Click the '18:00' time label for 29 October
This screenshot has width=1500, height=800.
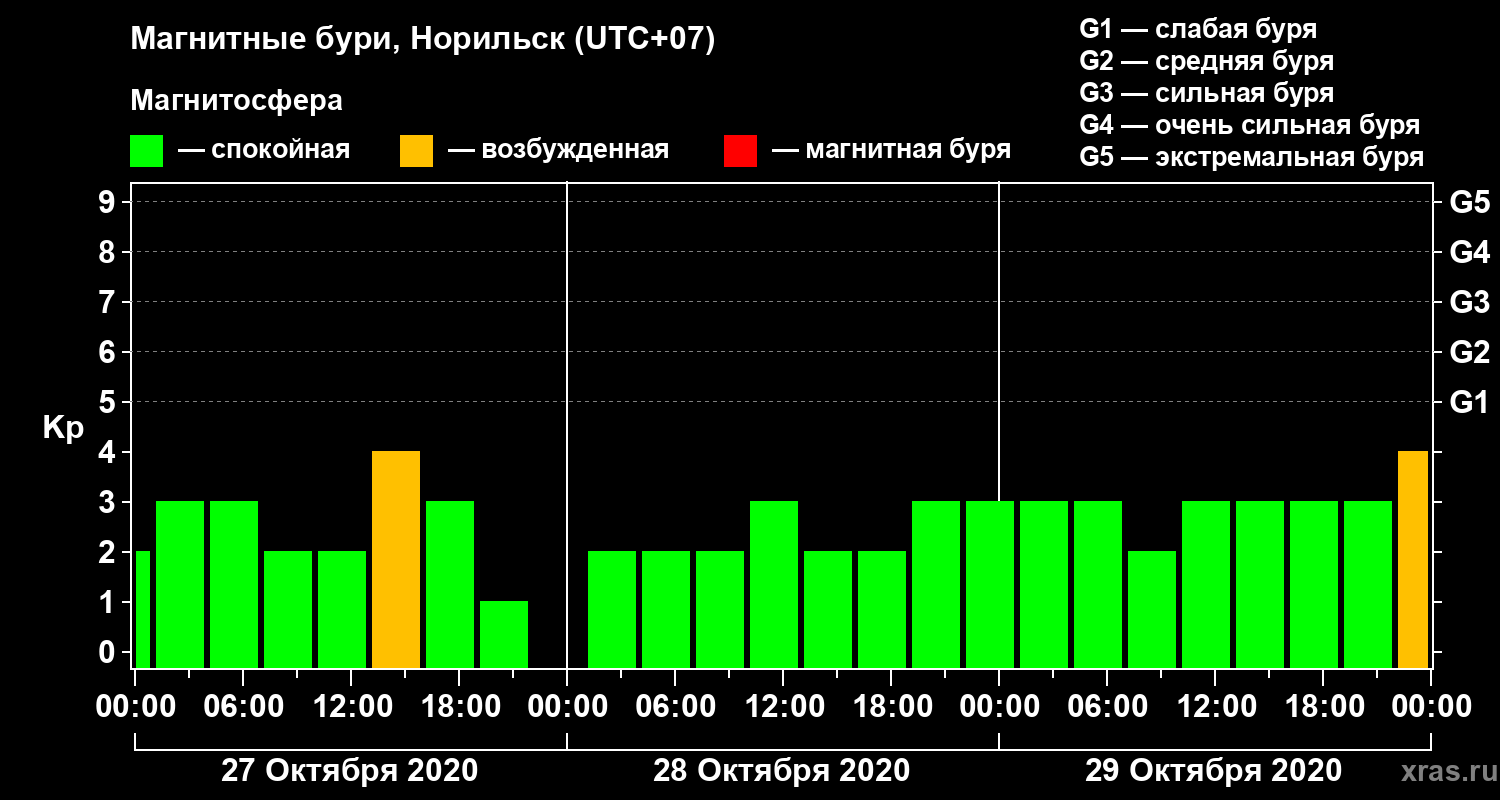1323,707
